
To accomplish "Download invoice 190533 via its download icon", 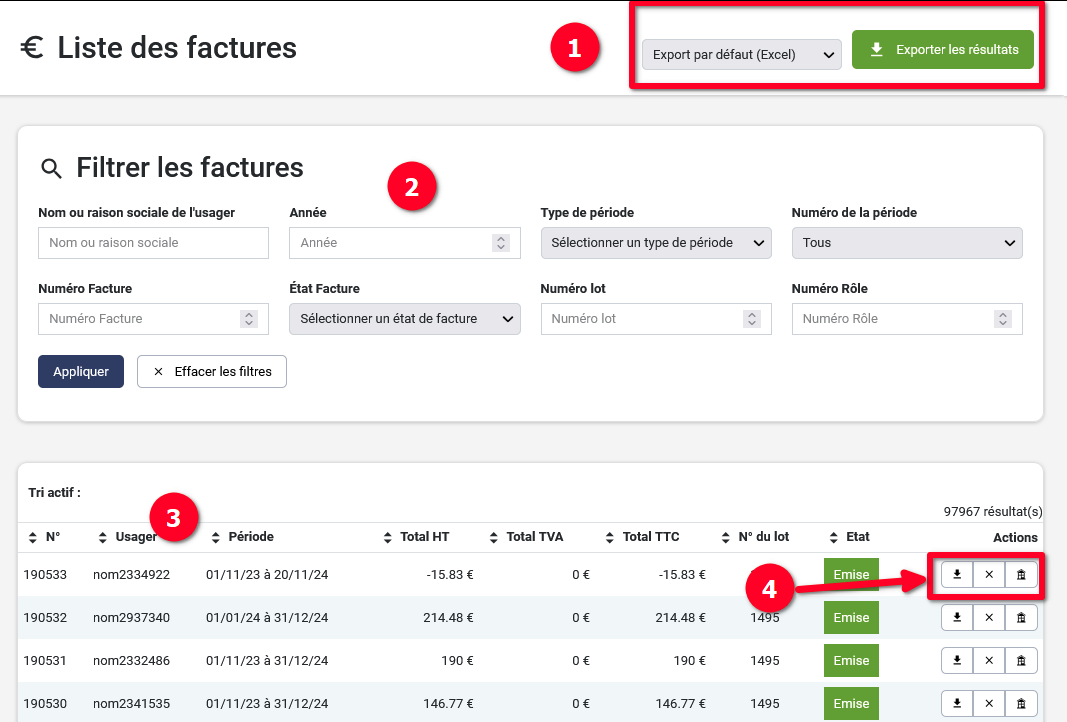I will (x=957, y=575).
